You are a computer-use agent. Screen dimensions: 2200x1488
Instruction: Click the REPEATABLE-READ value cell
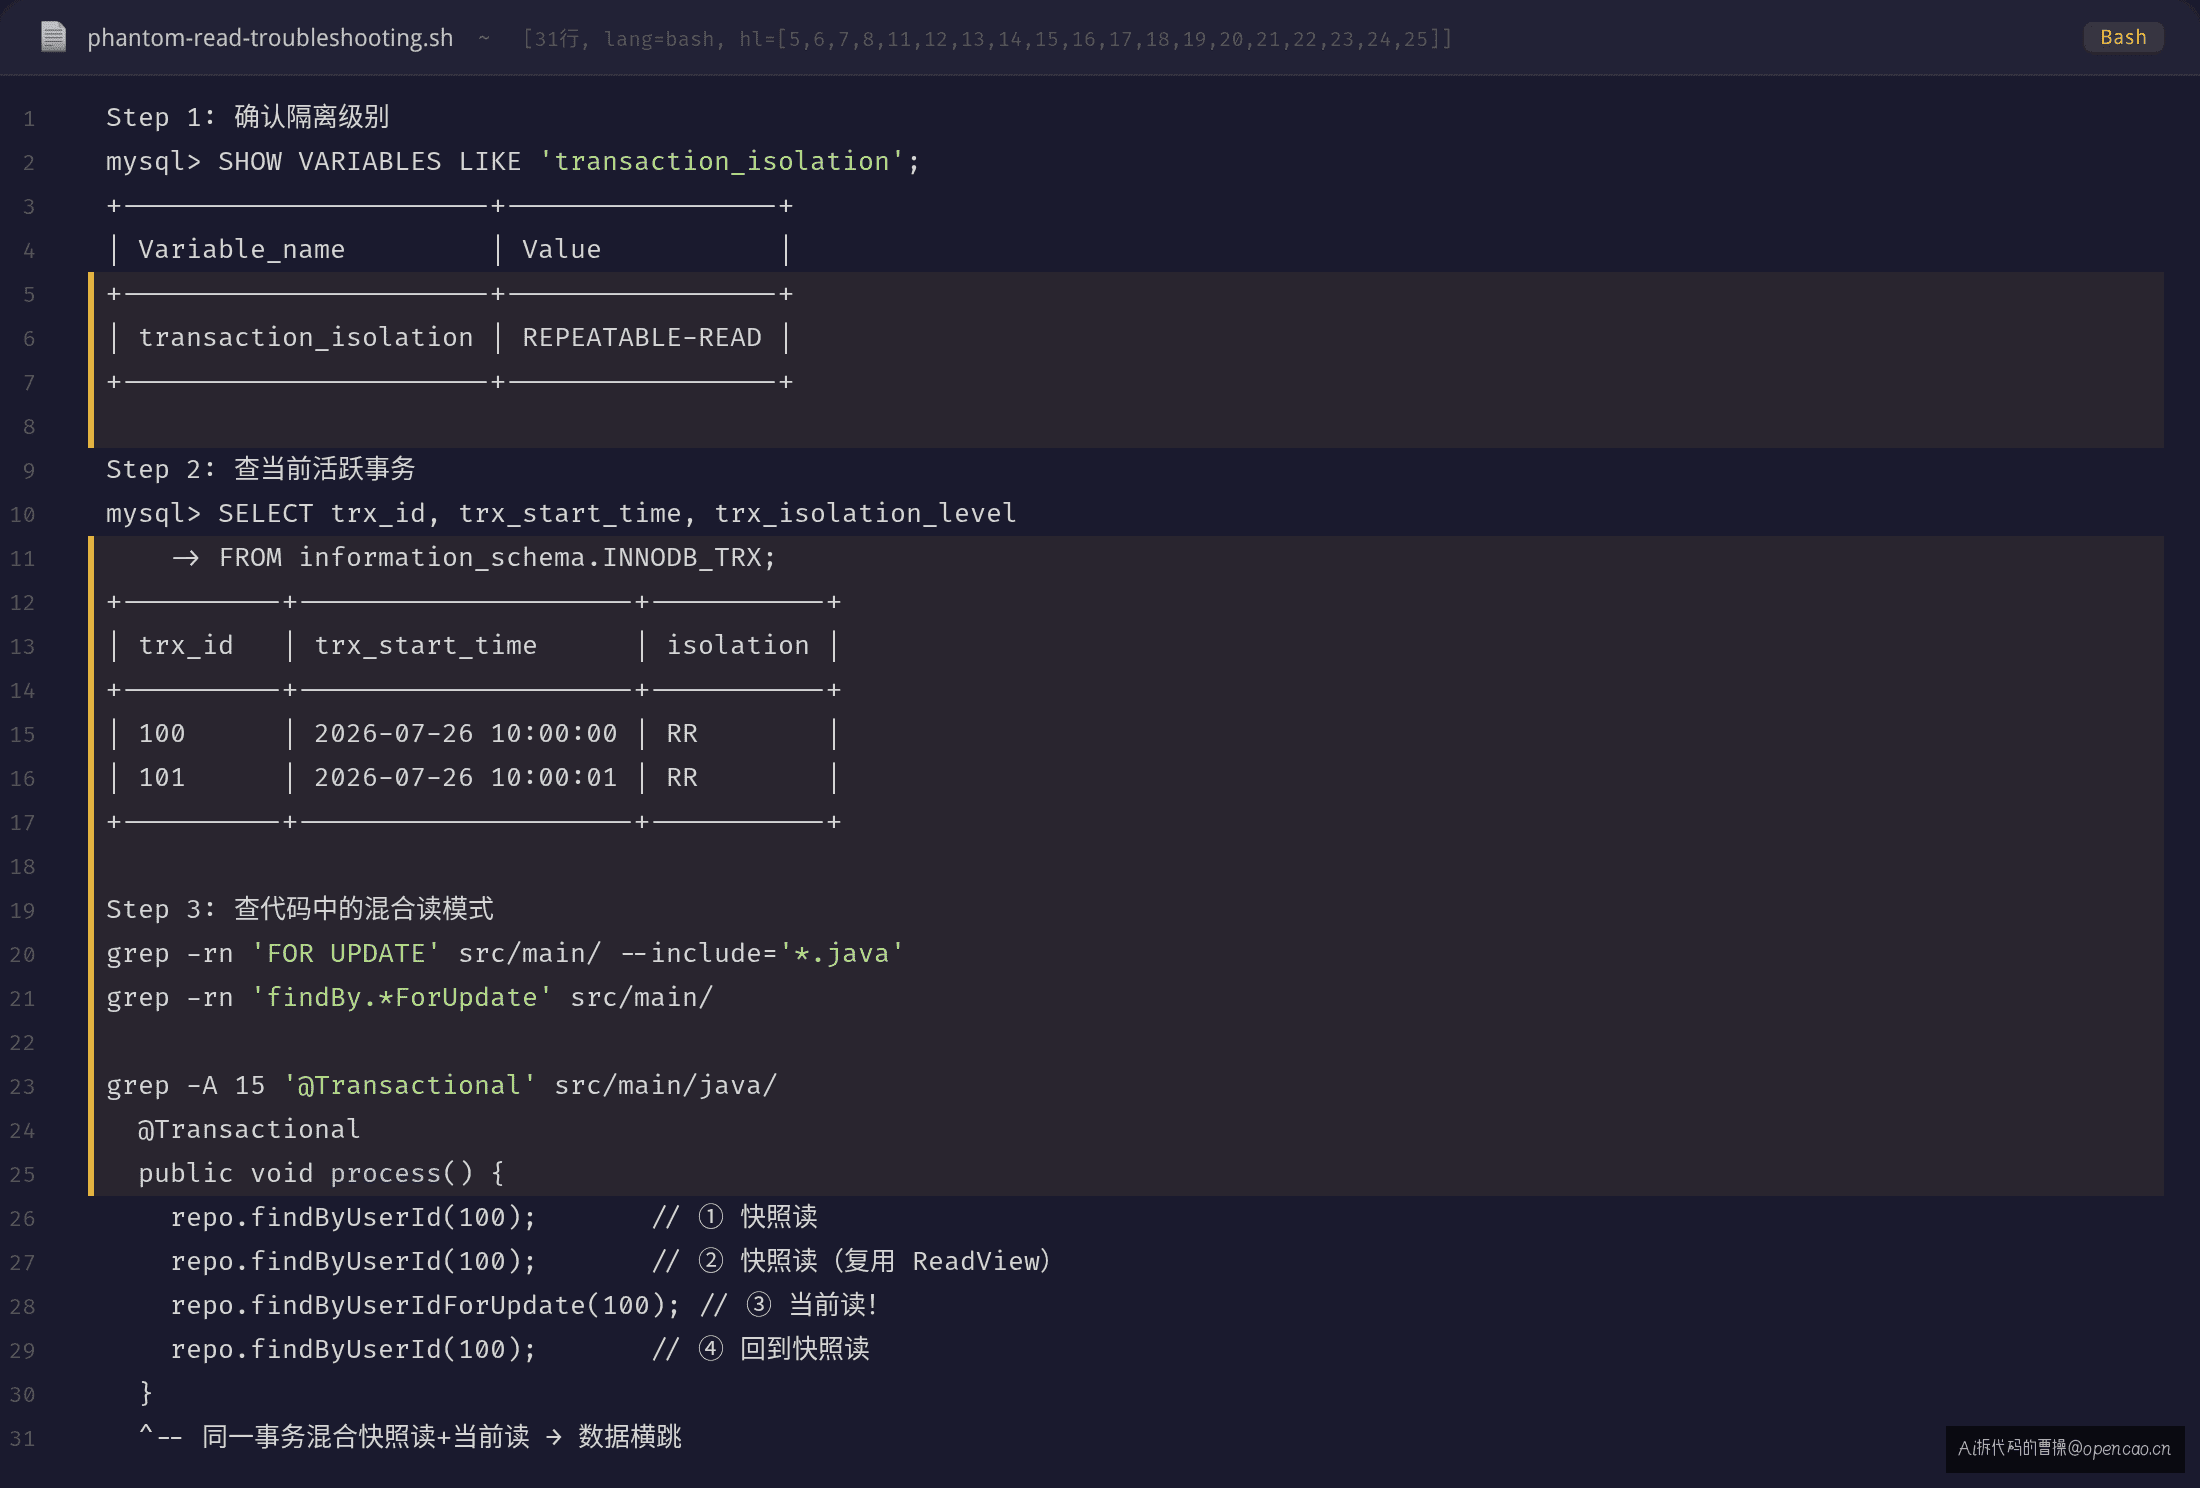point(642,338)
